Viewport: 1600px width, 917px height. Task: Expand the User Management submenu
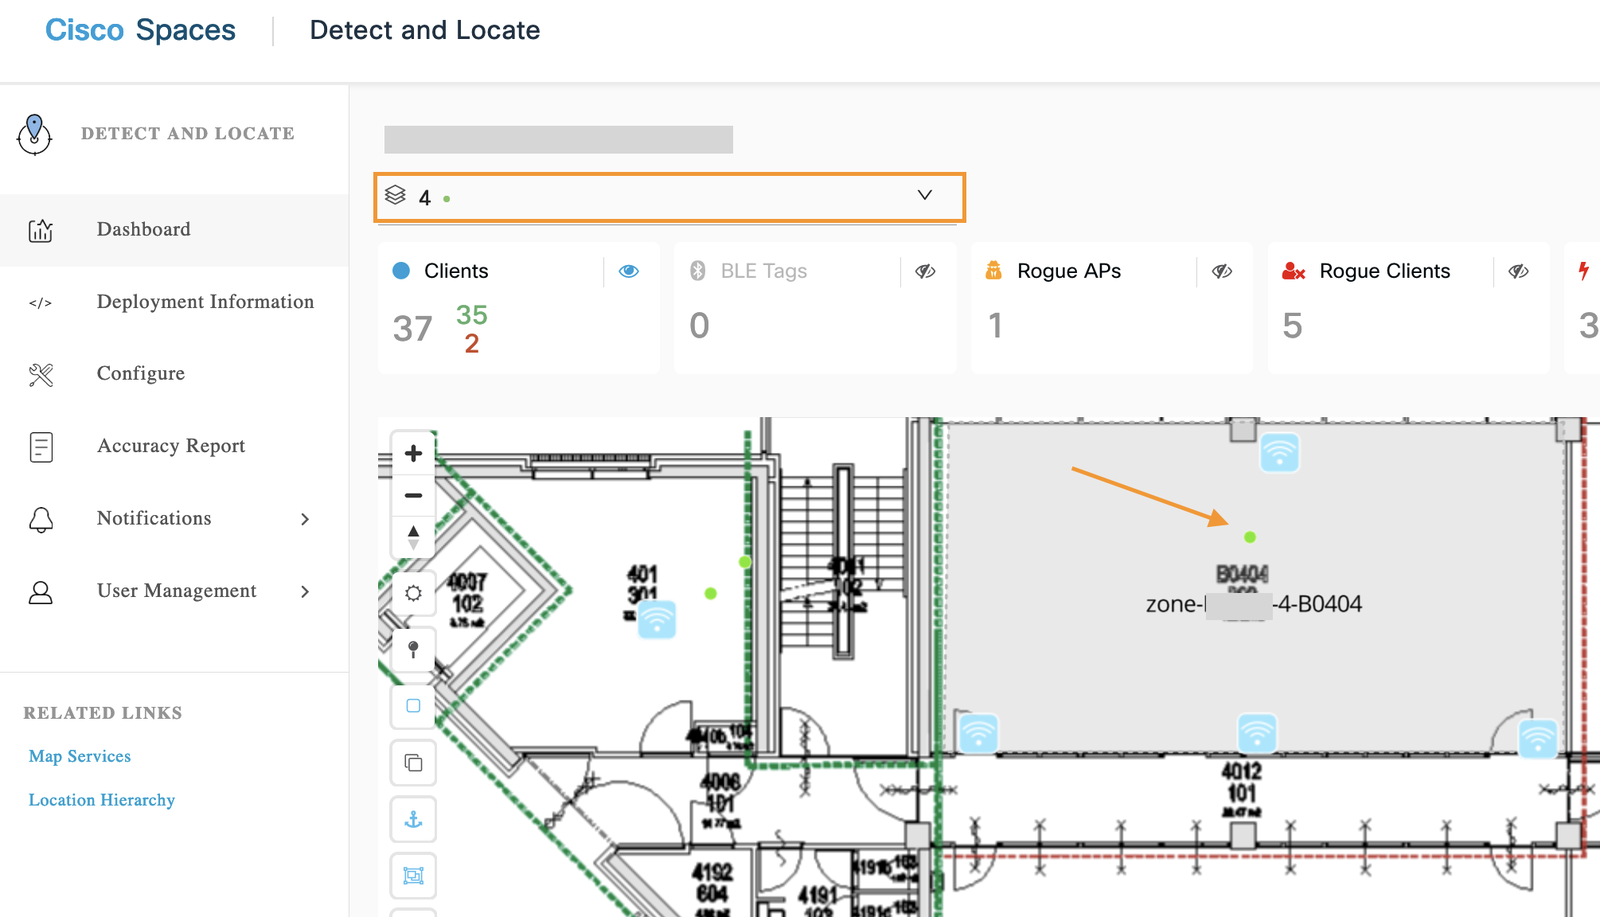pos(305,591)
